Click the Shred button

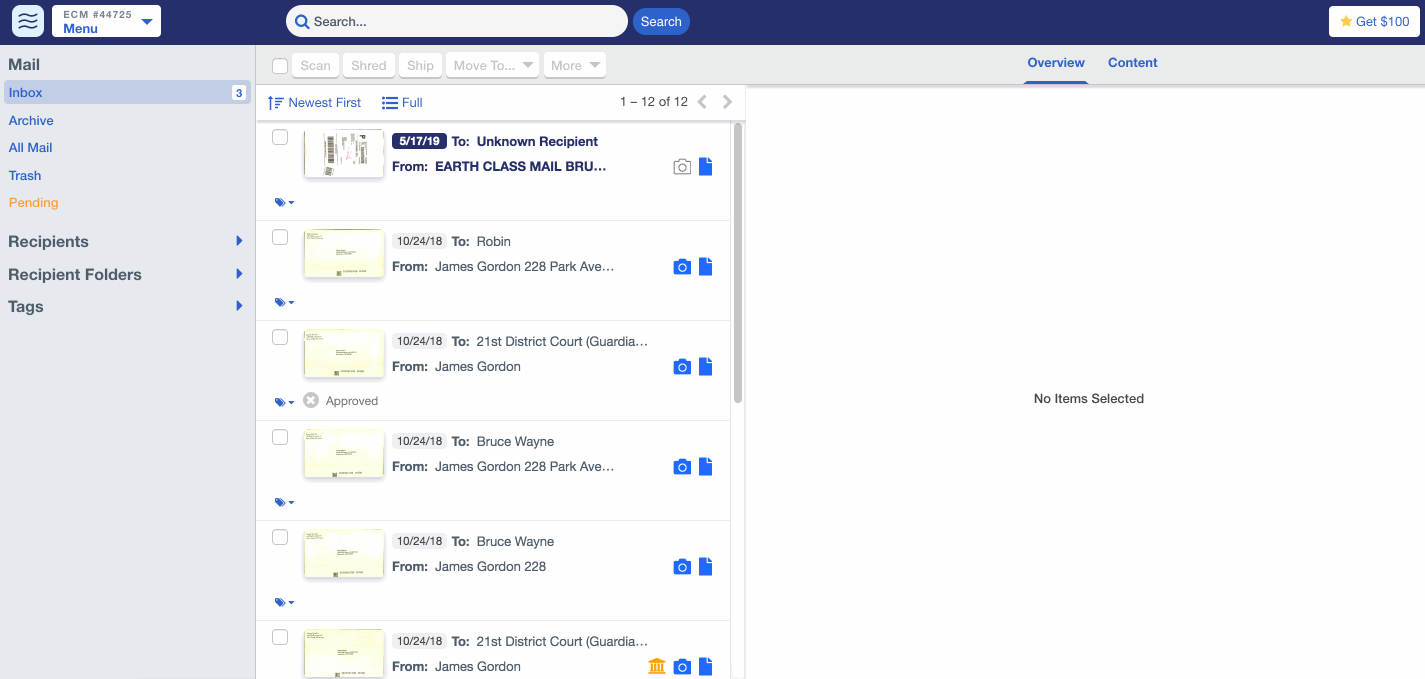368,65
